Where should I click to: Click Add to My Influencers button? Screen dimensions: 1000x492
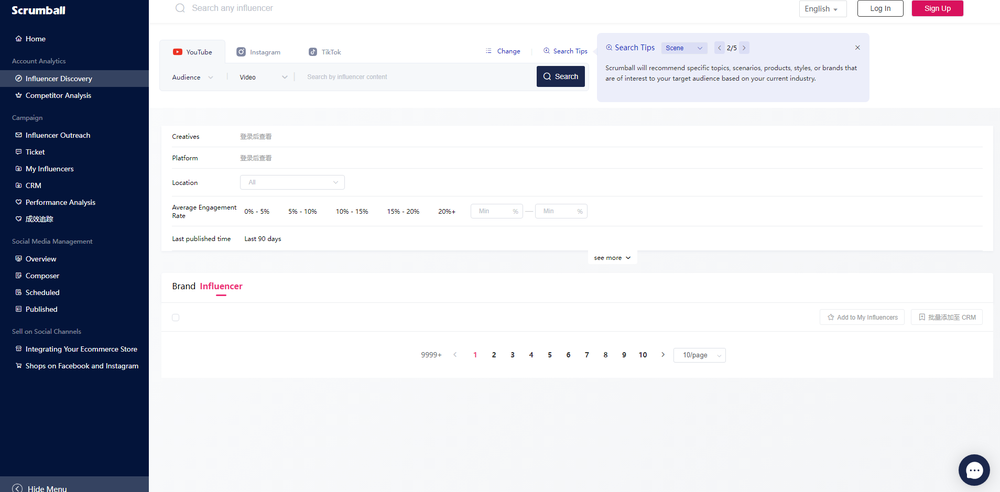(x=862, y=317)
